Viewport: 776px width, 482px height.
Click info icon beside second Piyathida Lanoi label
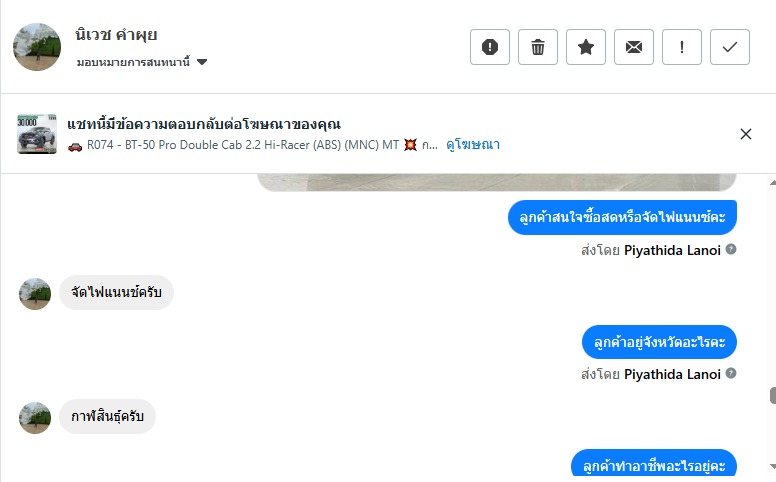(731, 373)
